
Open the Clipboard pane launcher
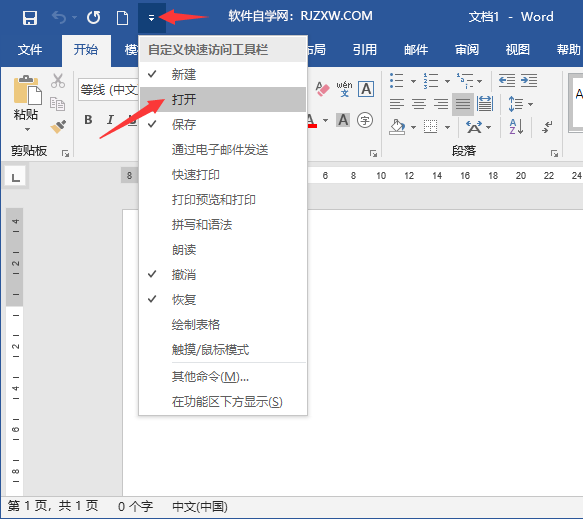(x=66, y=153)
